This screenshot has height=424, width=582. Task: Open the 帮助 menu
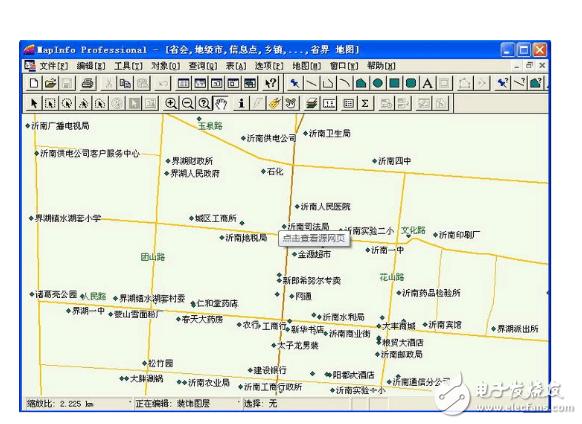click(x=381, y=66)
